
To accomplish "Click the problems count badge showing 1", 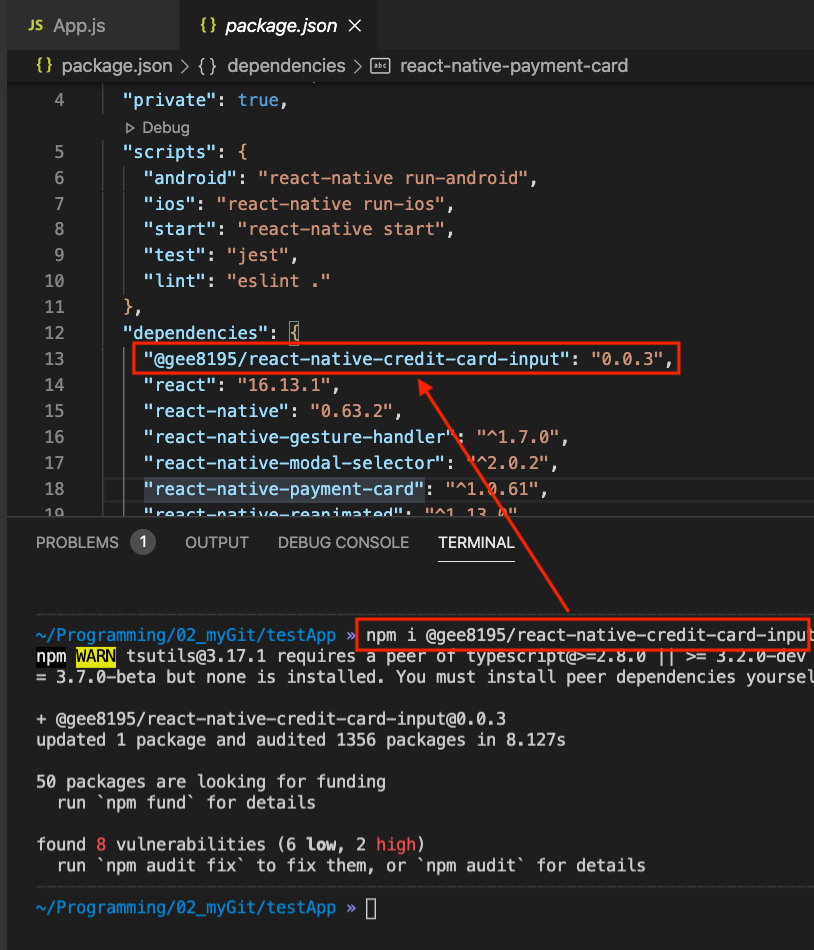I will click(143, 542).
